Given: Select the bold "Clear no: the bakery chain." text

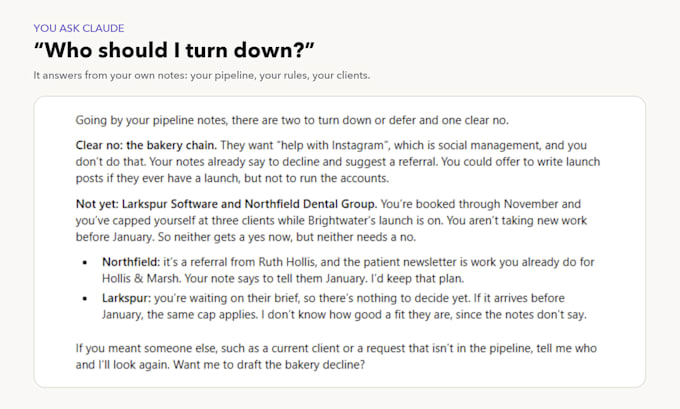Looking at the screenshot, I should pos(146,145).
